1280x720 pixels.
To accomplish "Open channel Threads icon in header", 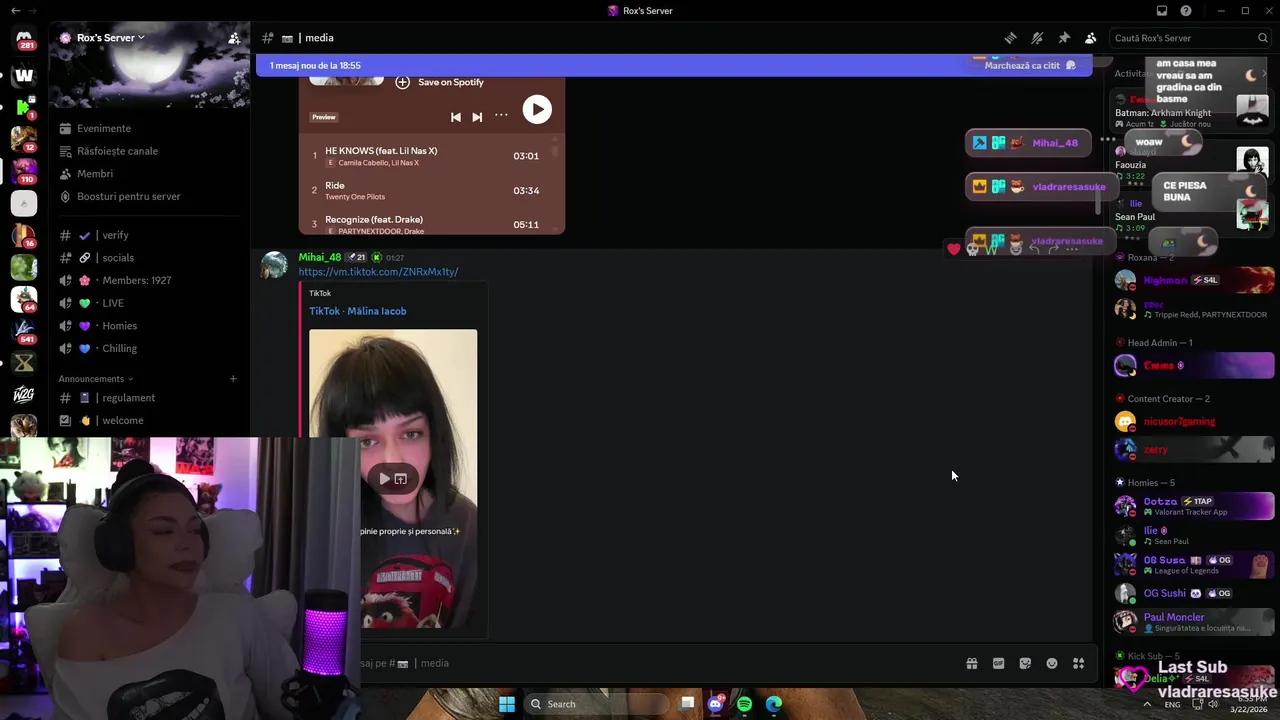I will tap(1011, 38).
